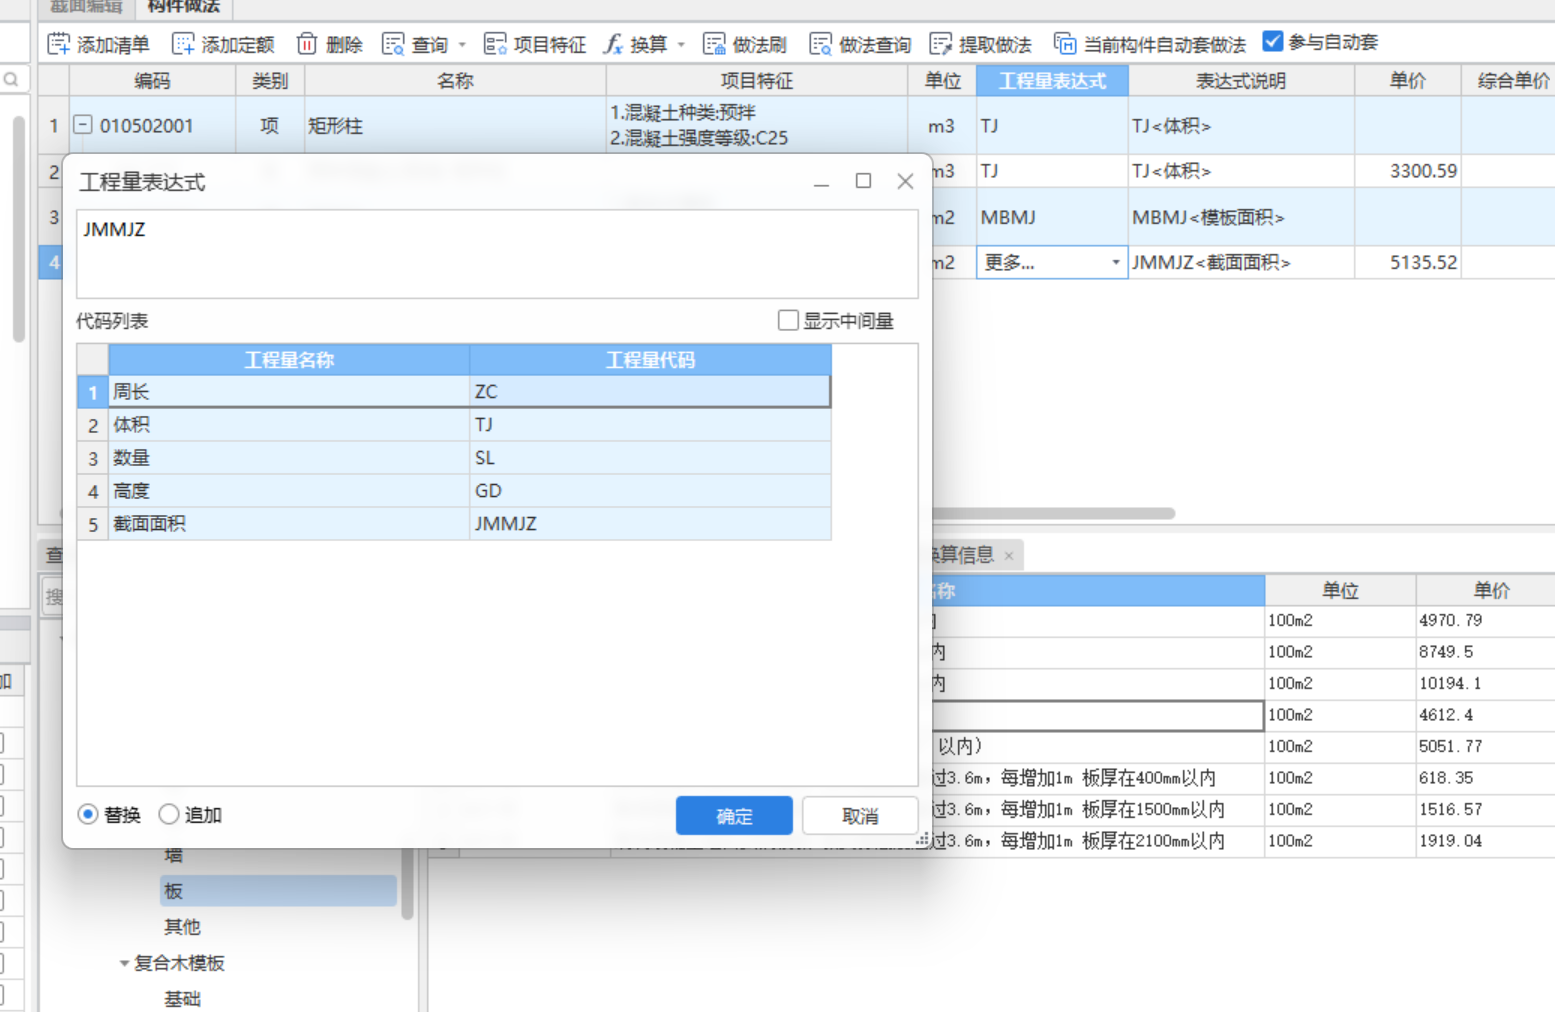
Task: Collapse row 010502001 tree node
Action: pos(84,125)
